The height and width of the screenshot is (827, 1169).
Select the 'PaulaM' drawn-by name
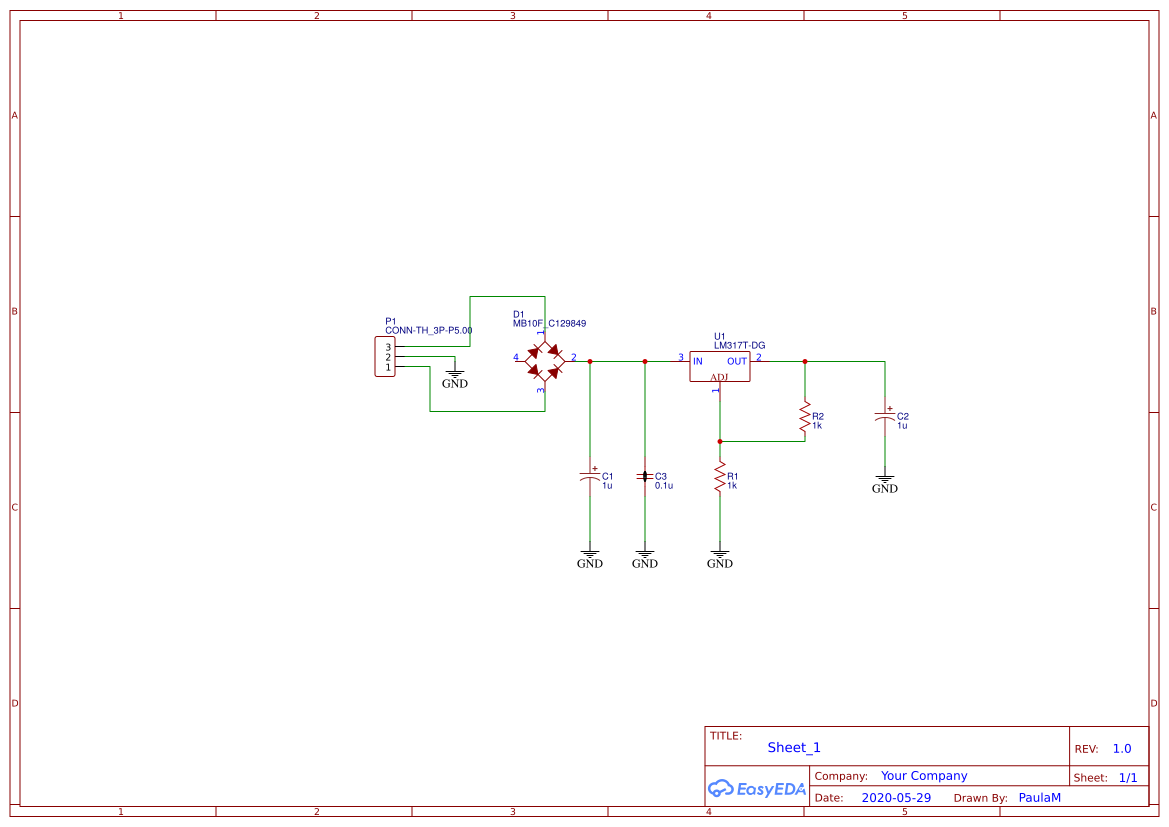[1039, 798]
